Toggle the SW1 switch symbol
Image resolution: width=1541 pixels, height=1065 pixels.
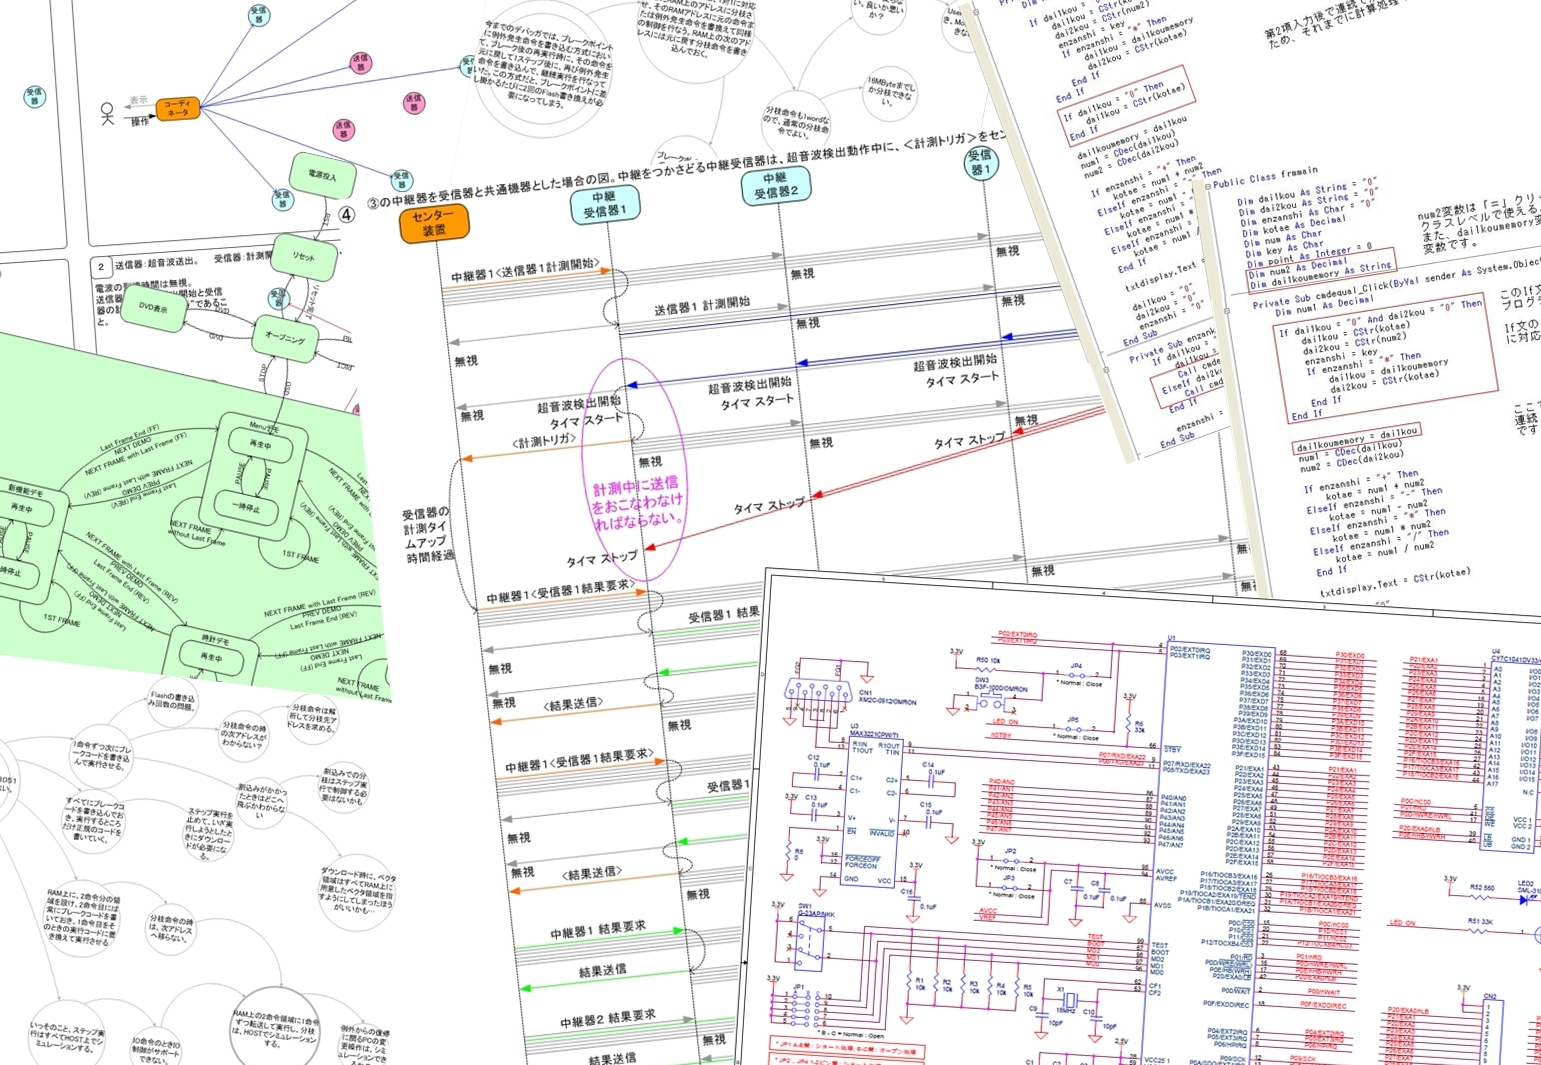pos(807,943)
